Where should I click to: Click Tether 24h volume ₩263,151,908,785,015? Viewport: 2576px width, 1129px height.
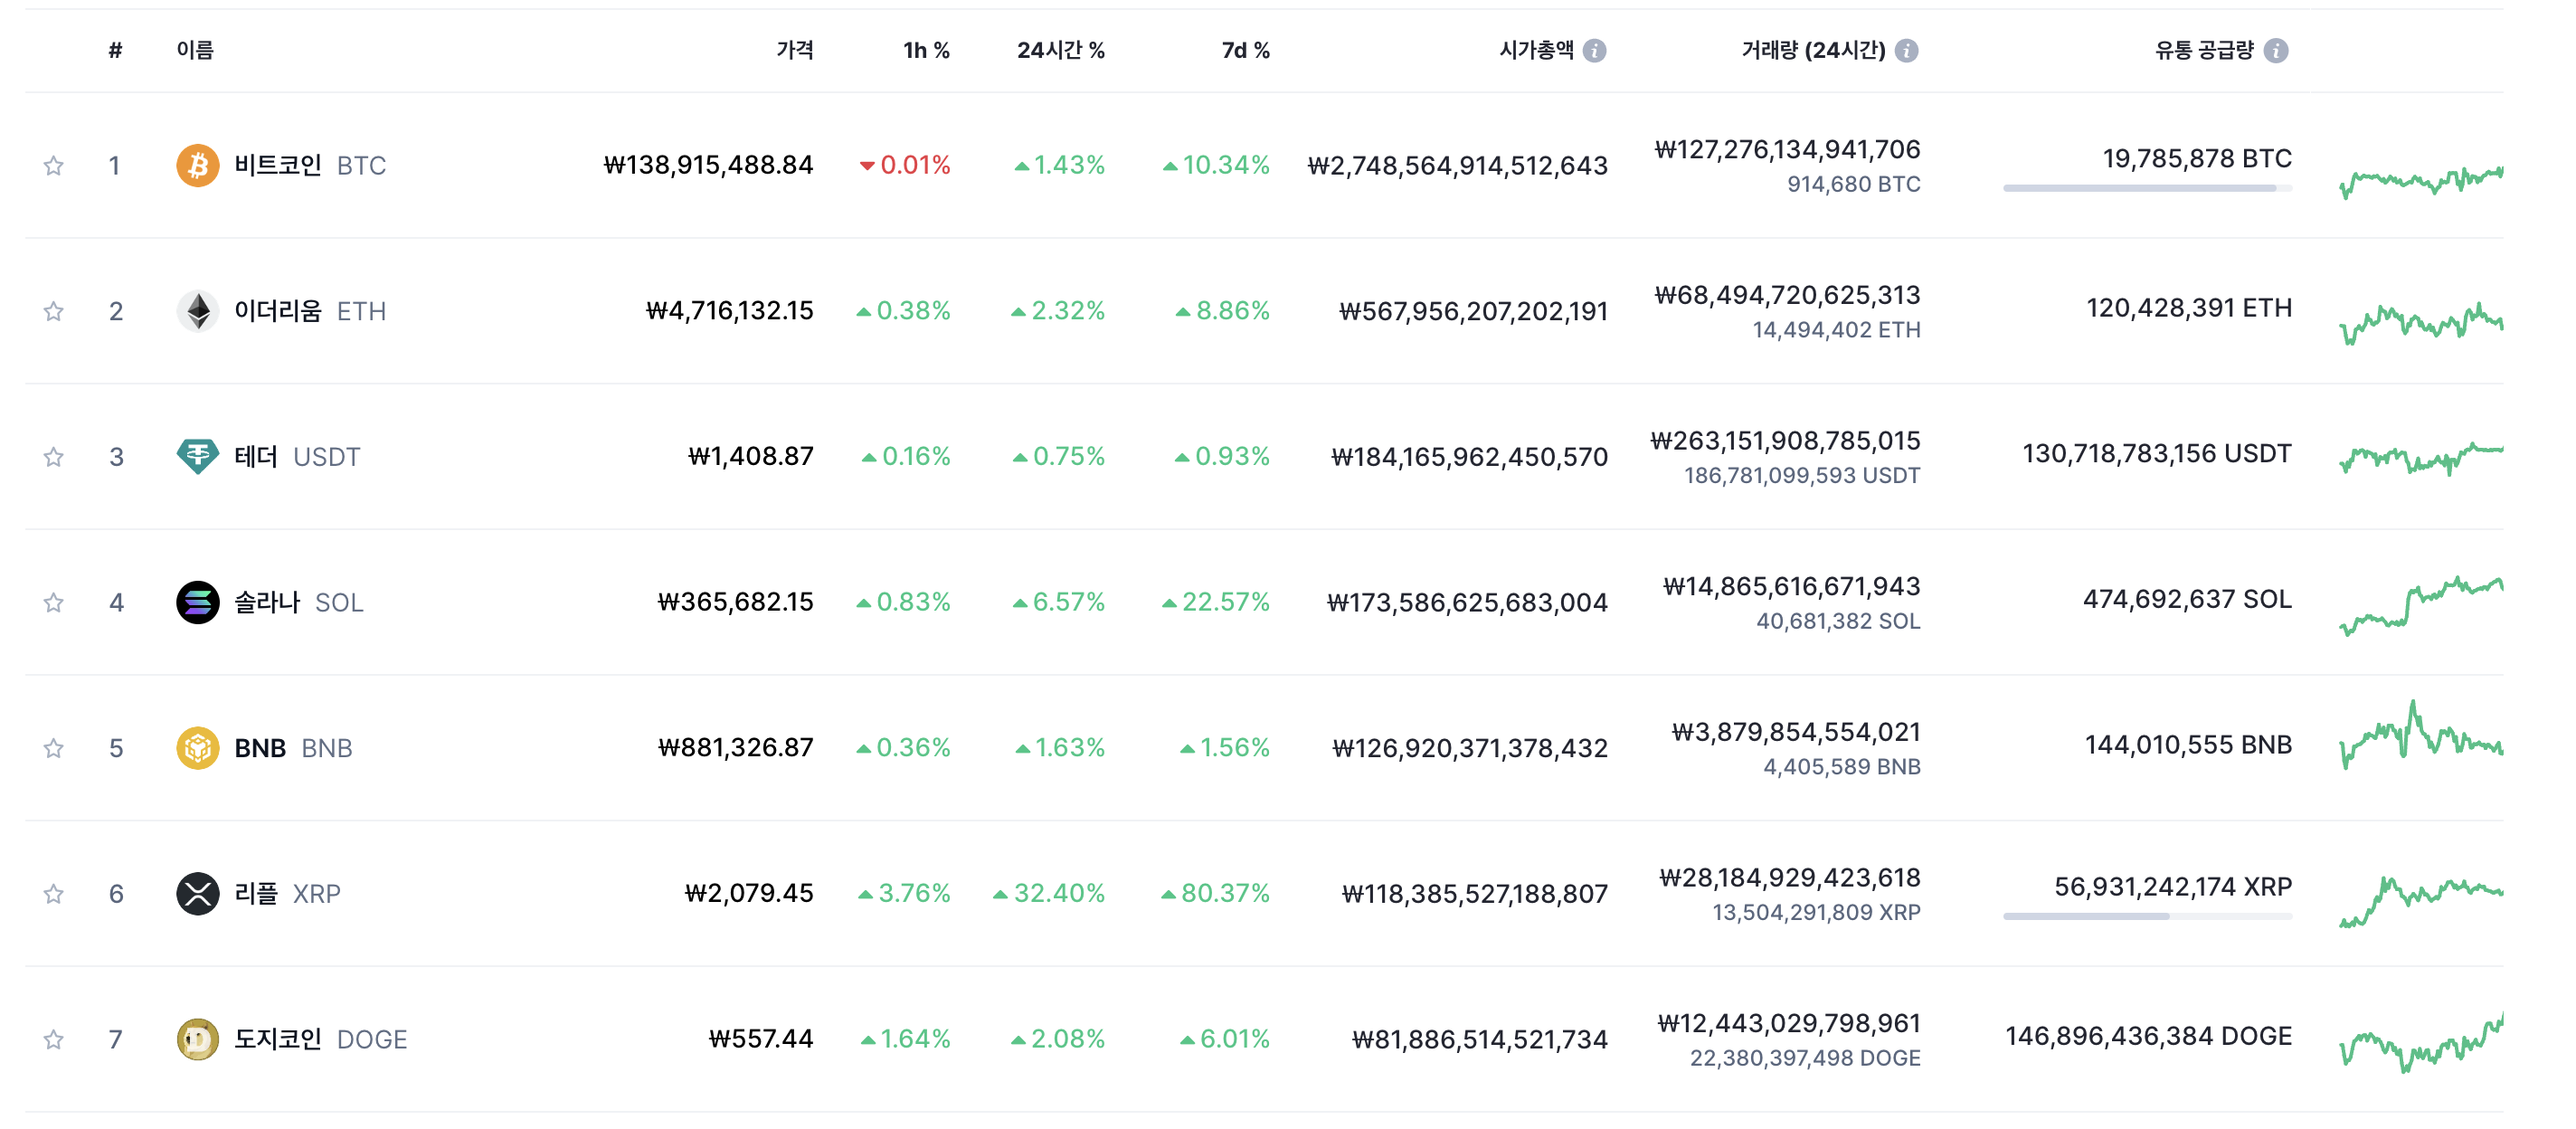pyautogui.click(x=1785, y=441)
